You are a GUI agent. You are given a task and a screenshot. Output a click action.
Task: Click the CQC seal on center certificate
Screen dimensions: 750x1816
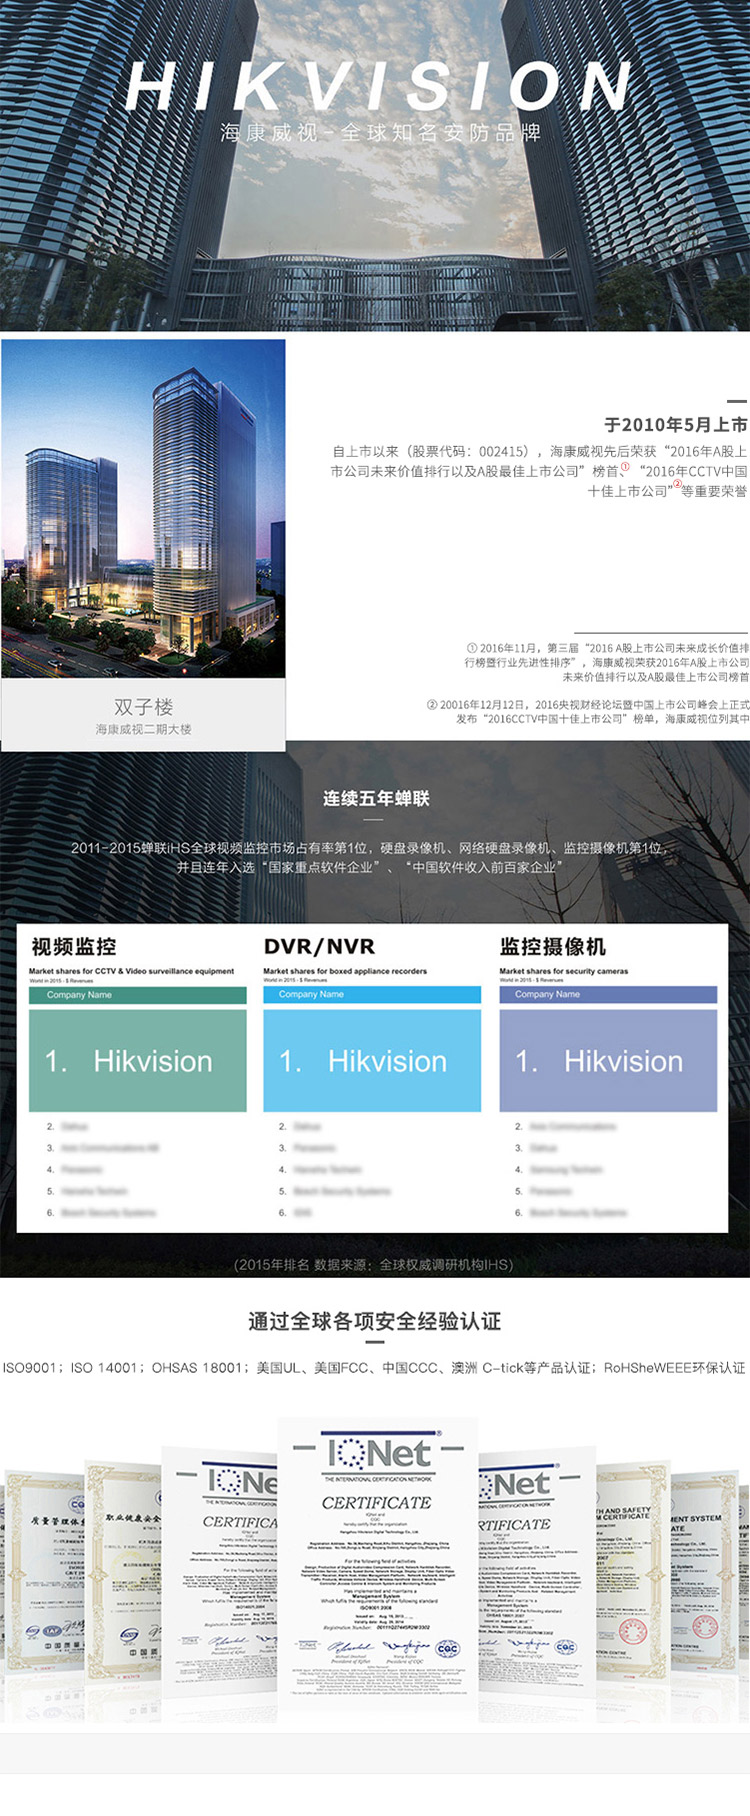[x=447, y=1649]
